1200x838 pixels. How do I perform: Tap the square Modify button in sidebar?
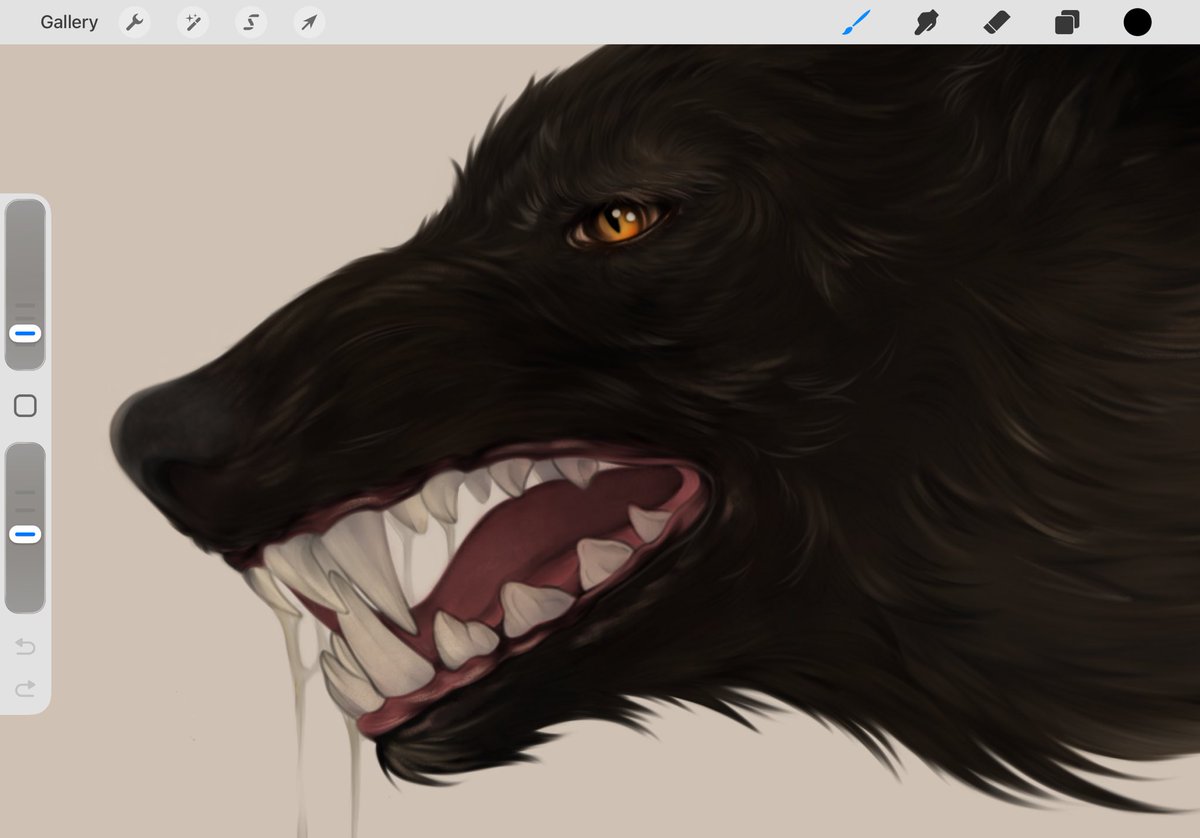pyautogui.click(x=25, y=405)
